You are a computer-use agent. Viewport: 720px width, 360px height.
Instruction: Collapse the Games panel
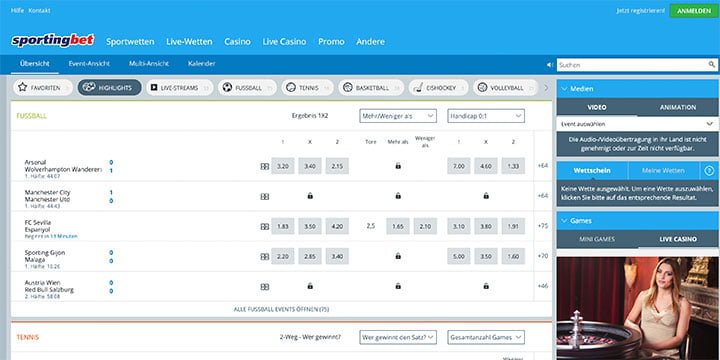click(x=638, y=221)
